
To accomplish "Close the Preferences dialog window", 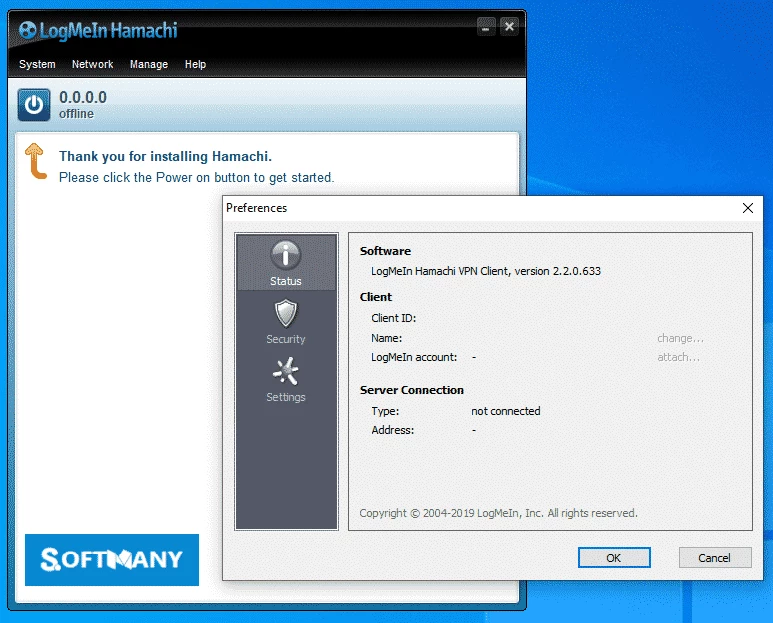I will tap(747, 208).
